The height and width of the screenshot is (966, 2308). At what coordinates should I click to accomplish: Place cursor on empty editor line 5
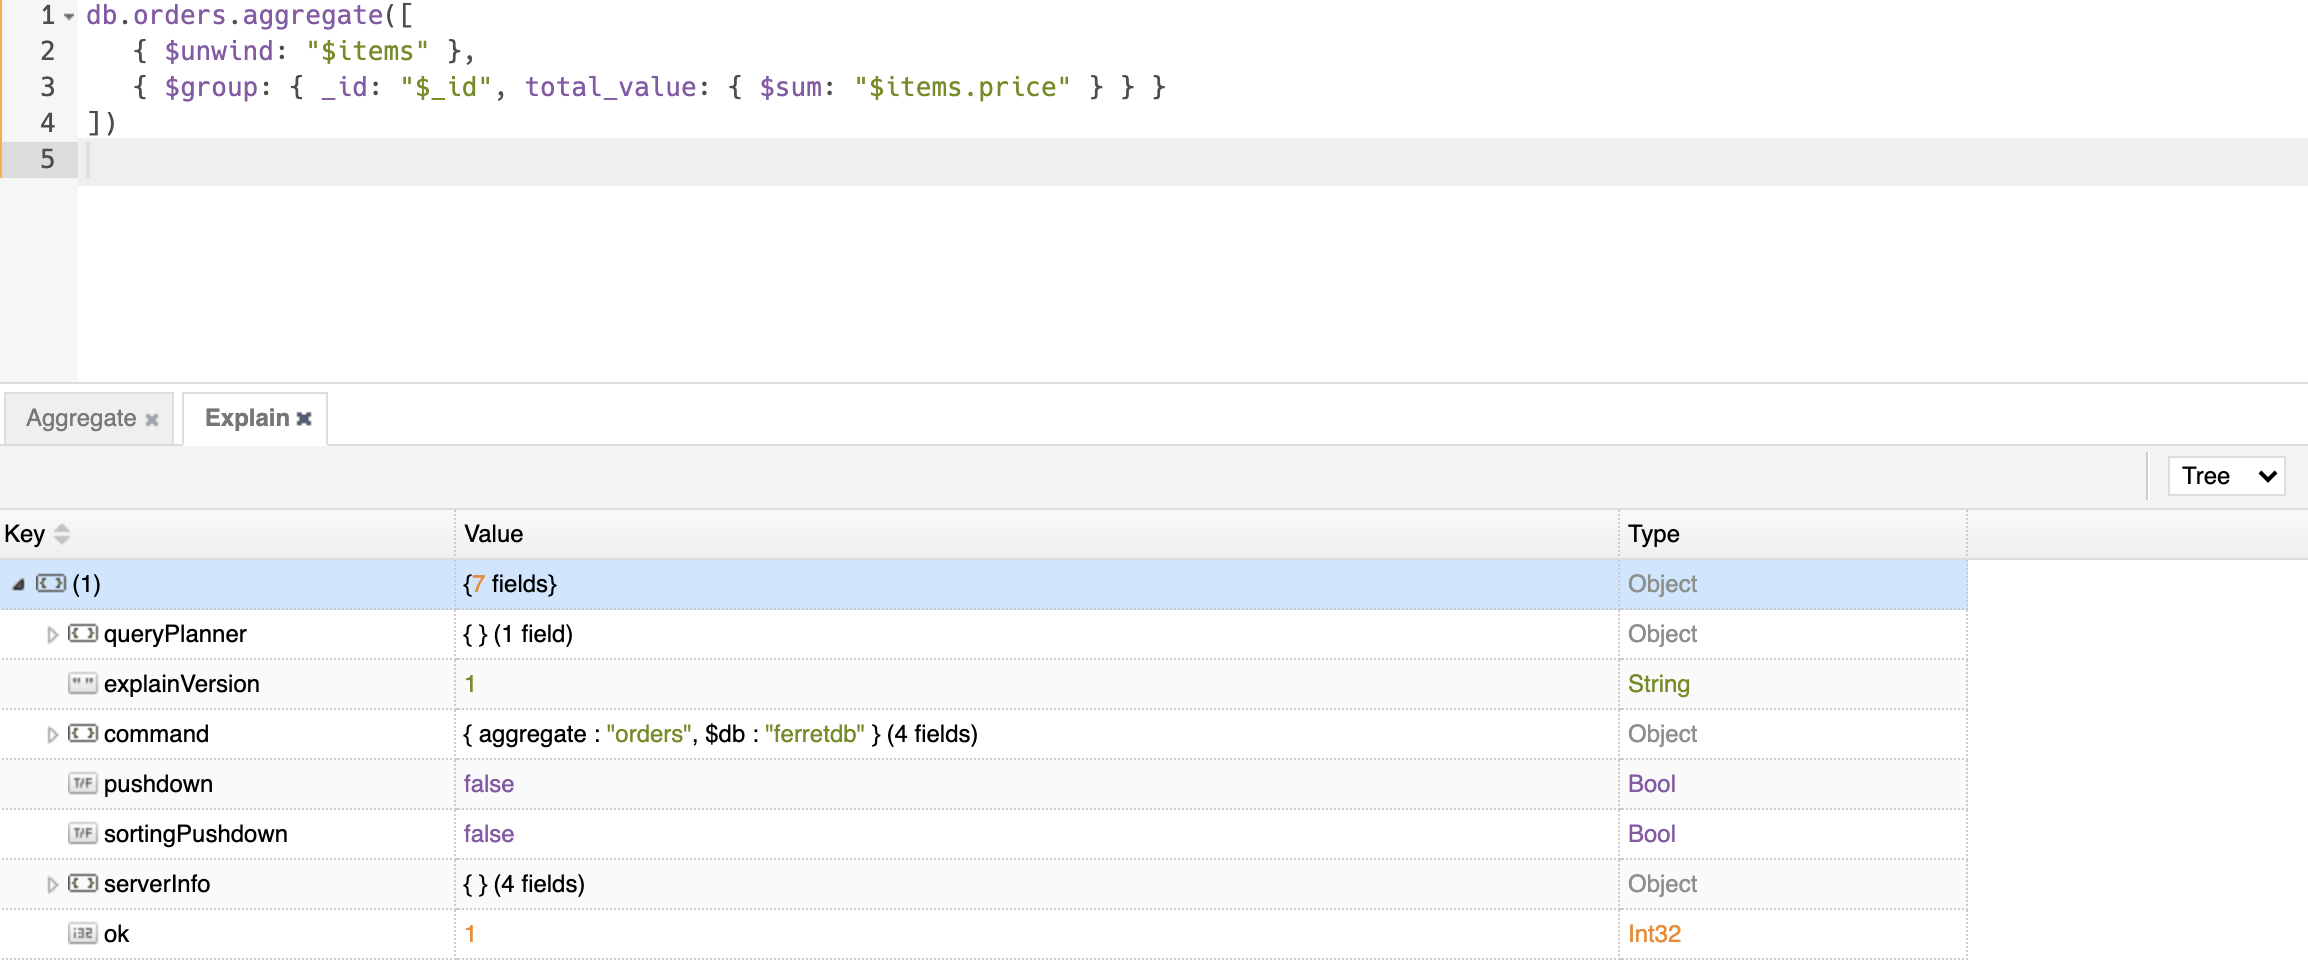coord(600,159)
